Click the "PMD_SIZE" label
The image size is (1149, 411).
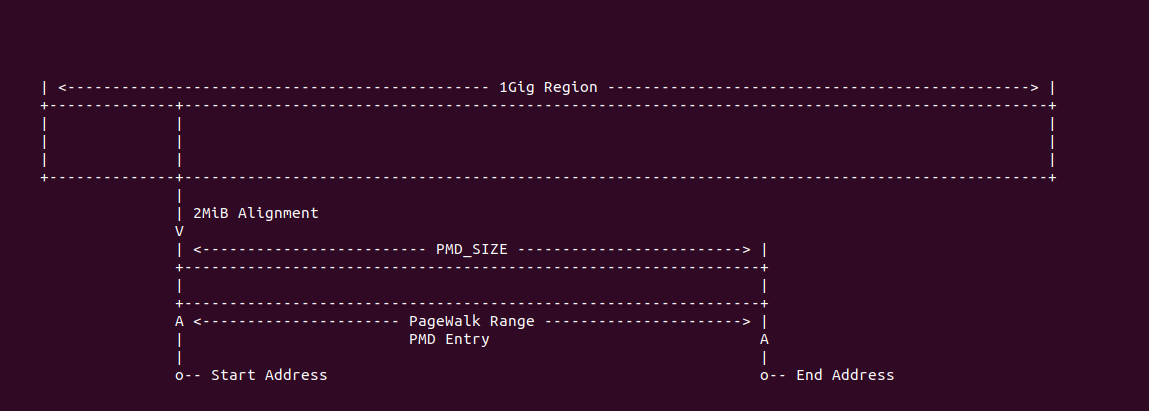pos(471,249)
